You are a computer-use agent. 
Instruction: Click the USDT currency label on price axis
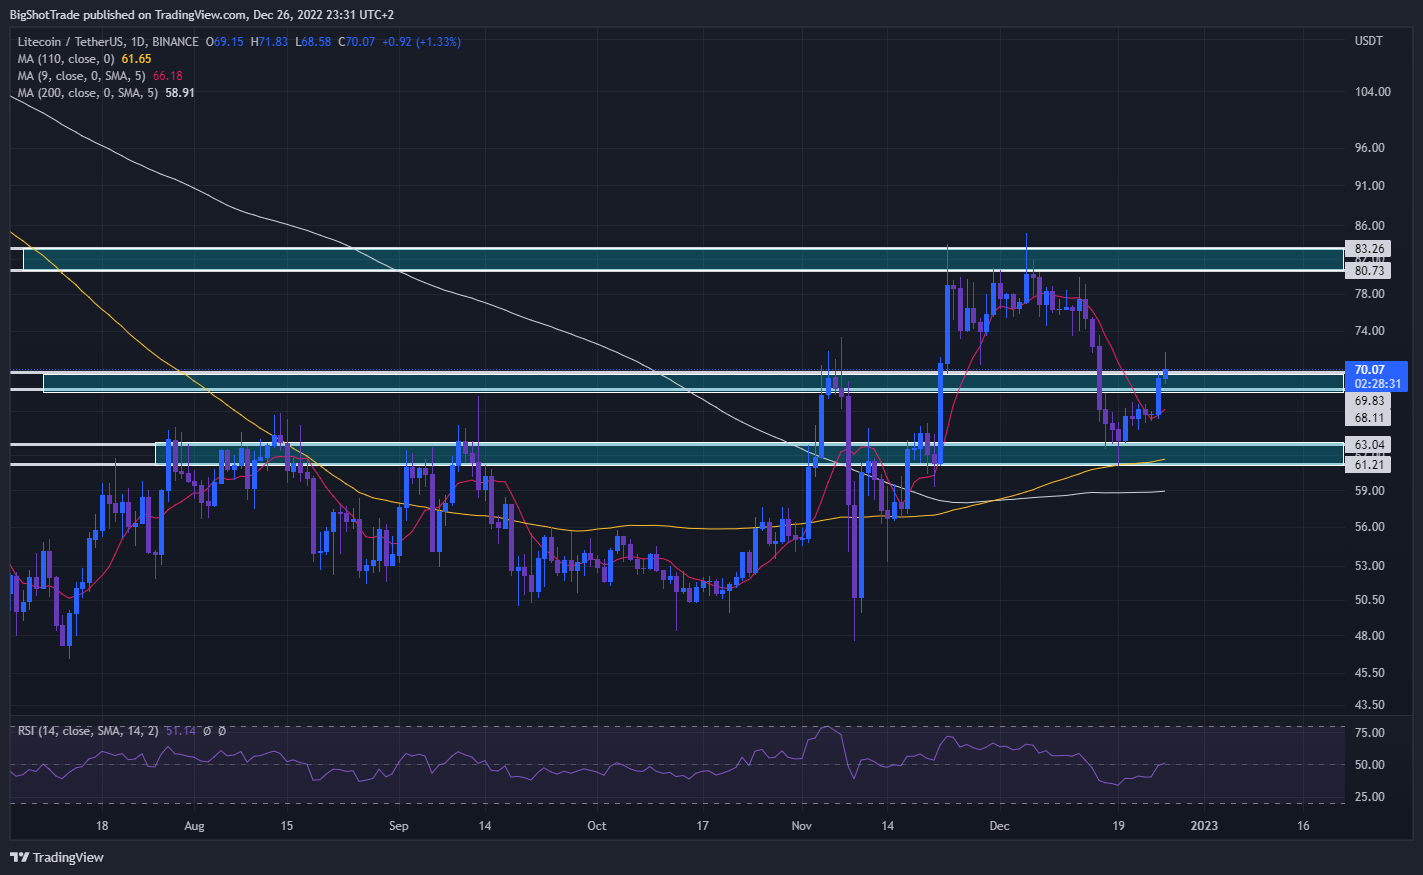1368,41
